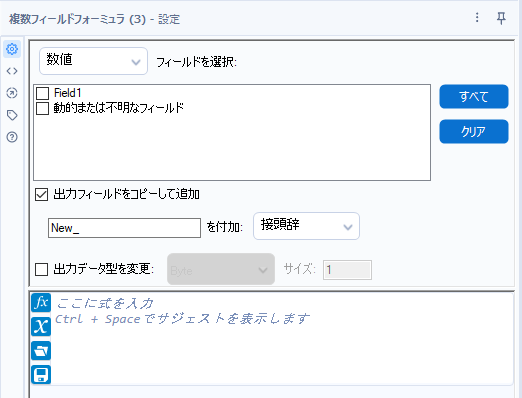Screen dimensions: 522x398
Task: Click the すべて button
Action: click(474, 97)
